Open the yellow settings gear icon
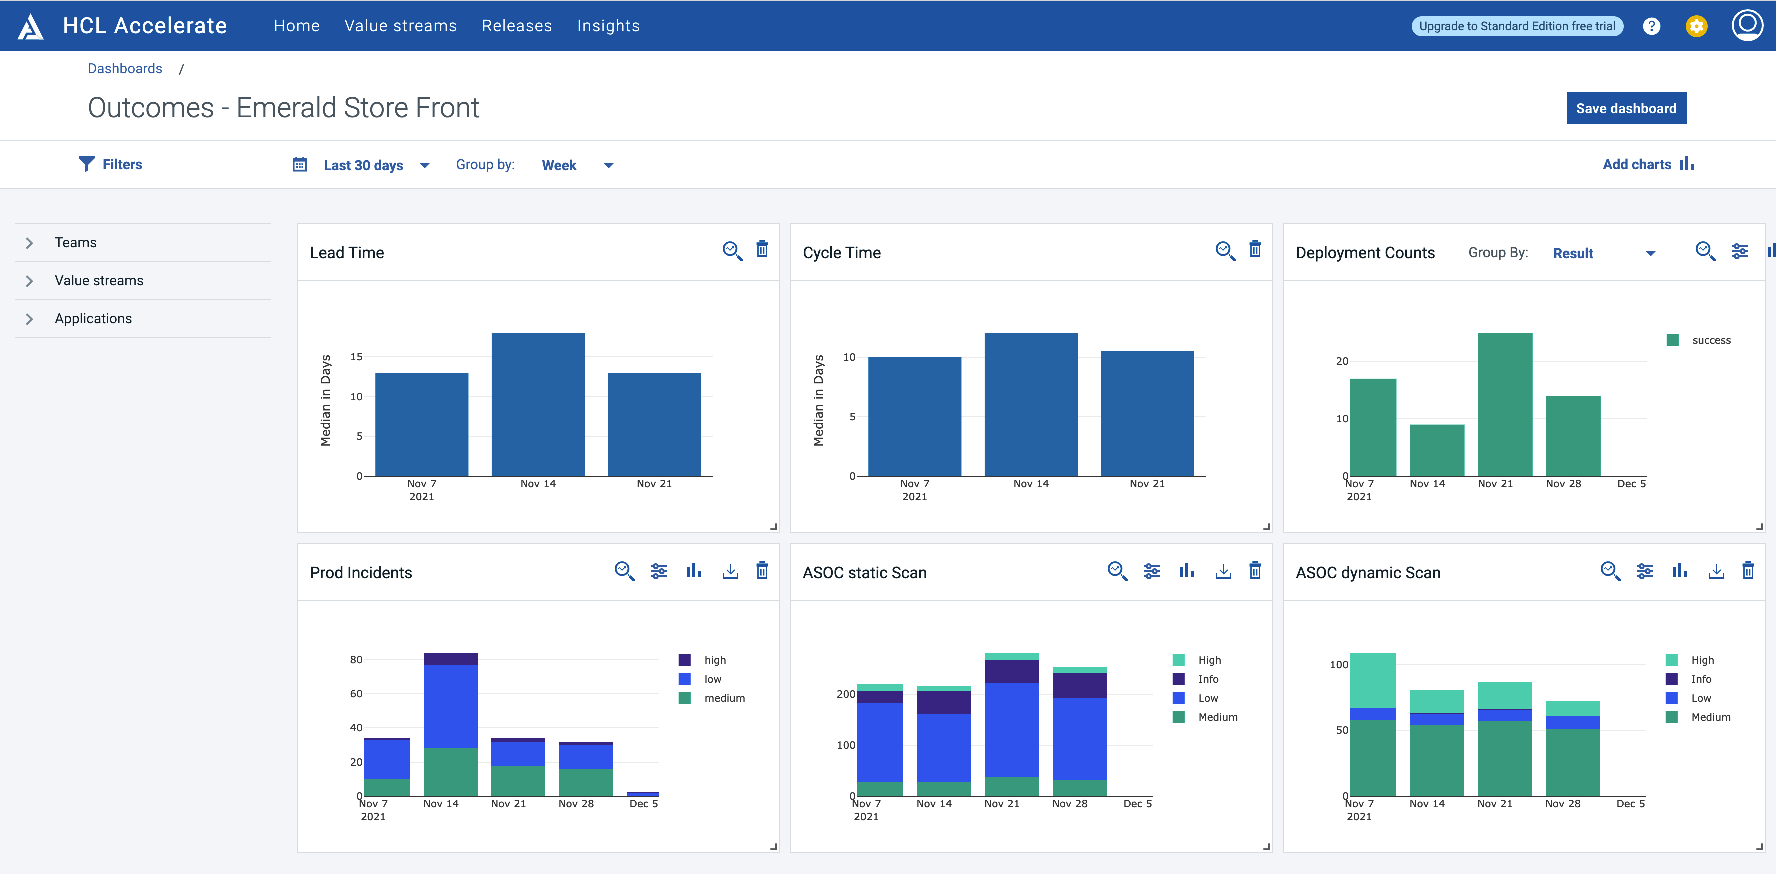This screenshot has width=1776, height=874. click(x=1696, y=26)
